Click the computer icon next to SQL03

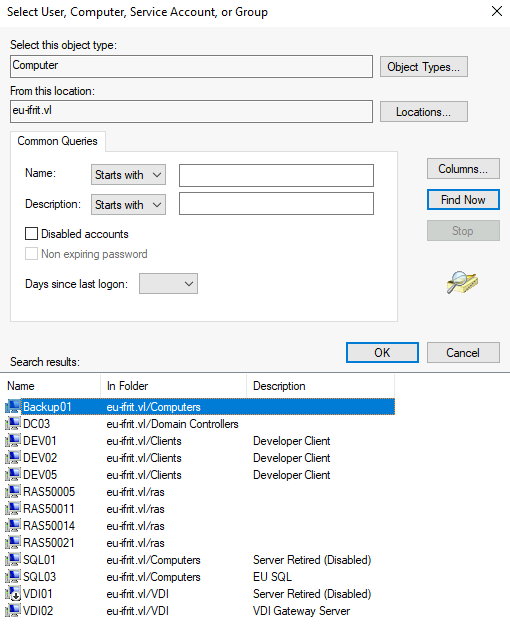click(x=12, y=577)
